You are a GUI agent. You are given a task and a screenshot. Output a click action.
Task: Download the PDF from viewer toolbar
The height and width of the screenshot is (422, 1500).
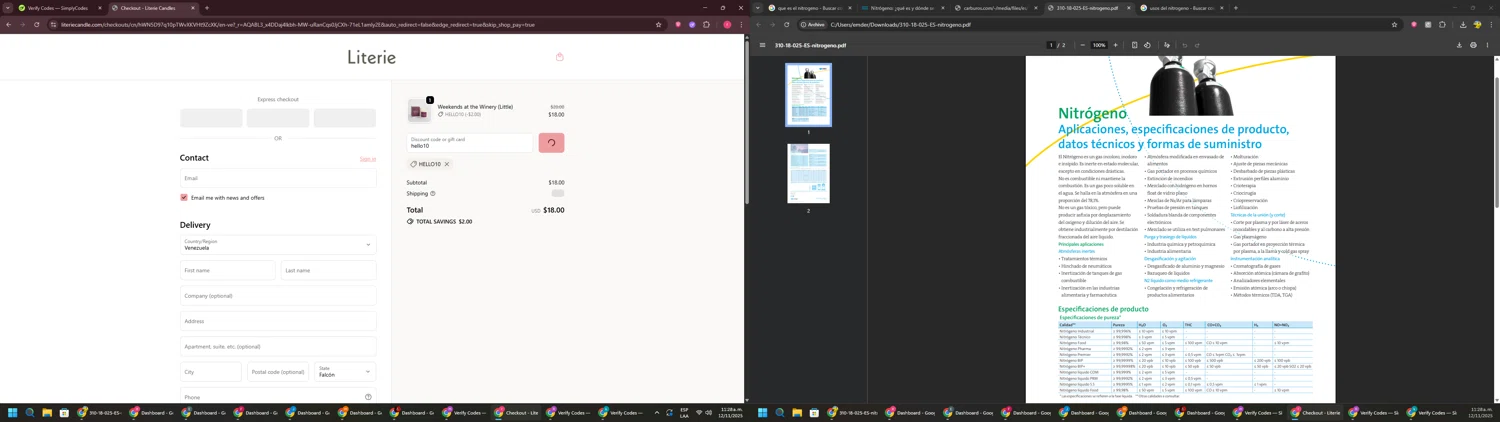click(x=1459, y=45)
